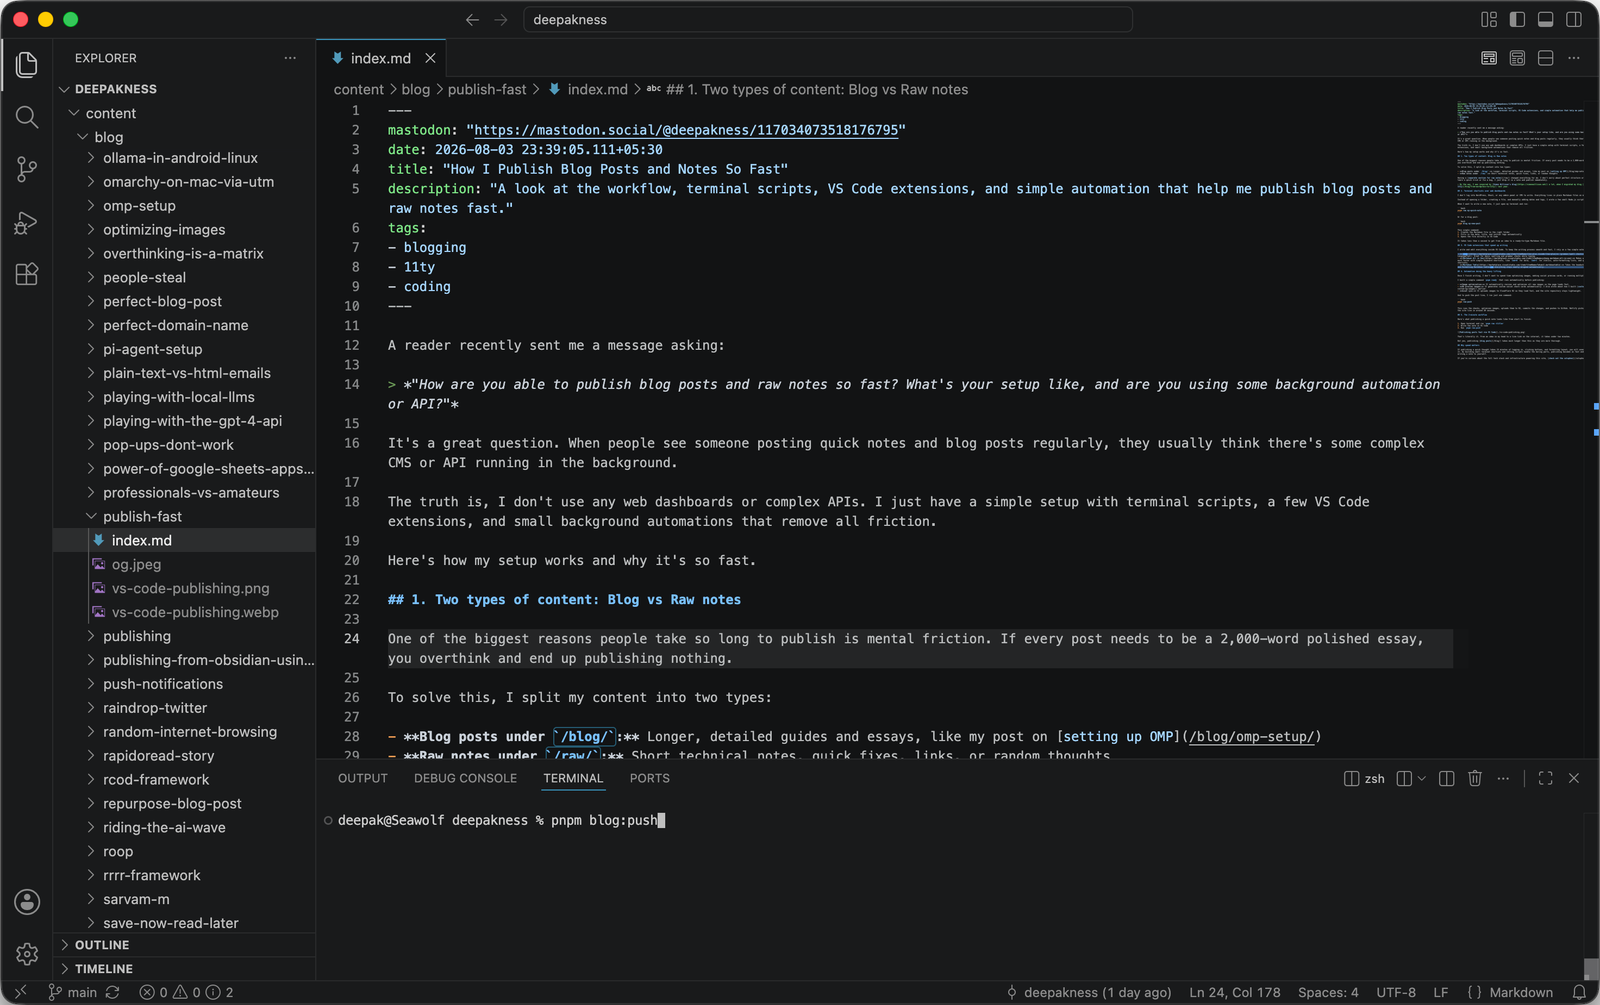Collapse the blog folder
This screenshot has height=1005, width=1600.
(x=185, y=137)
